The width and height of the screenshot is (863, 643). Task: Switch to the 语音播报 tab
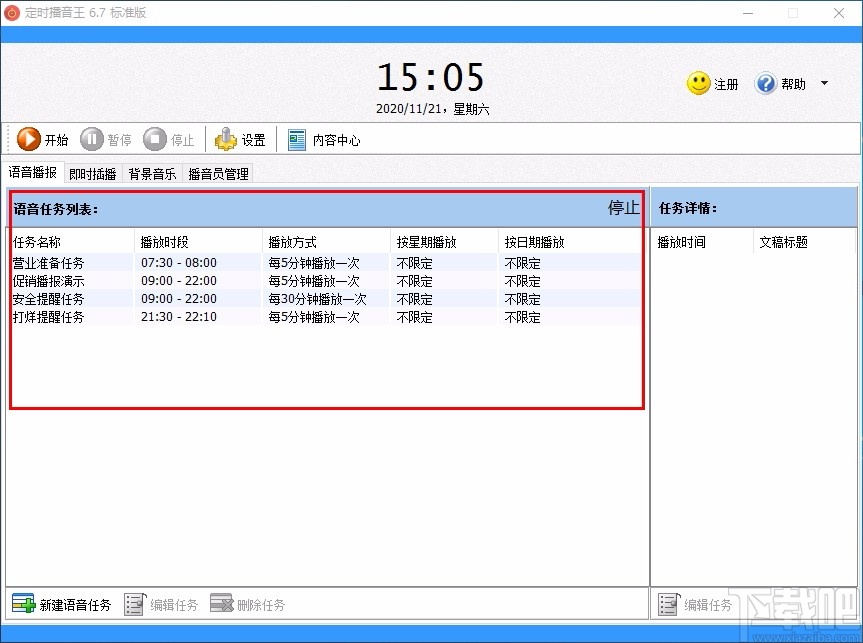coord(34,172)
